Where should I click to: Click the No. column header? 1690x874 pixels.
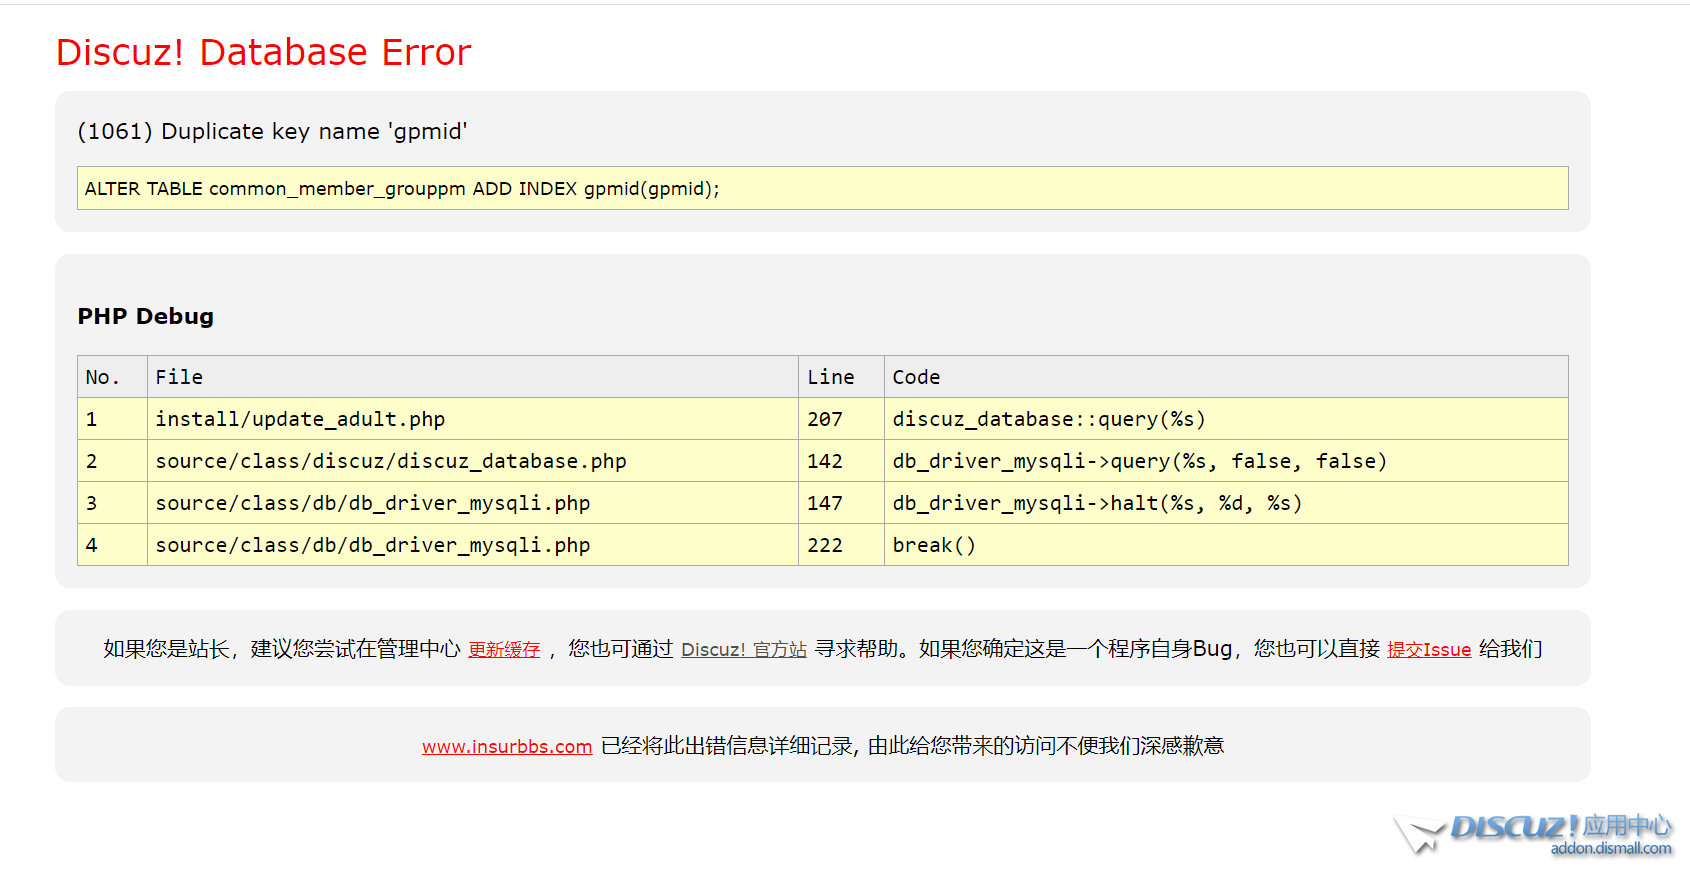[112, 377]
